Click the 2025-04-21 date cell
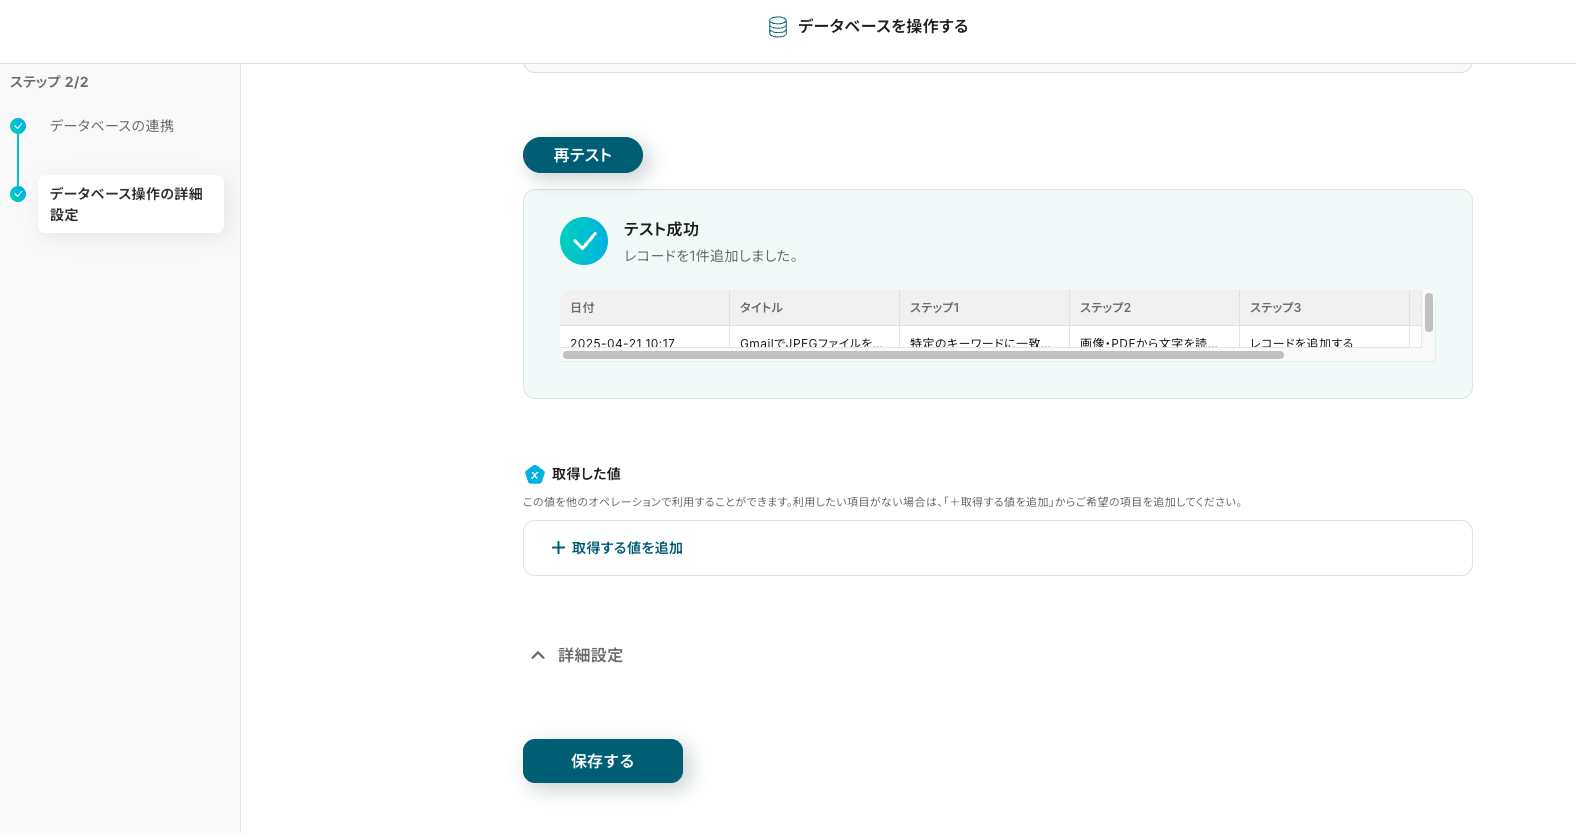 pyautogui.click(x=623, y=342)
